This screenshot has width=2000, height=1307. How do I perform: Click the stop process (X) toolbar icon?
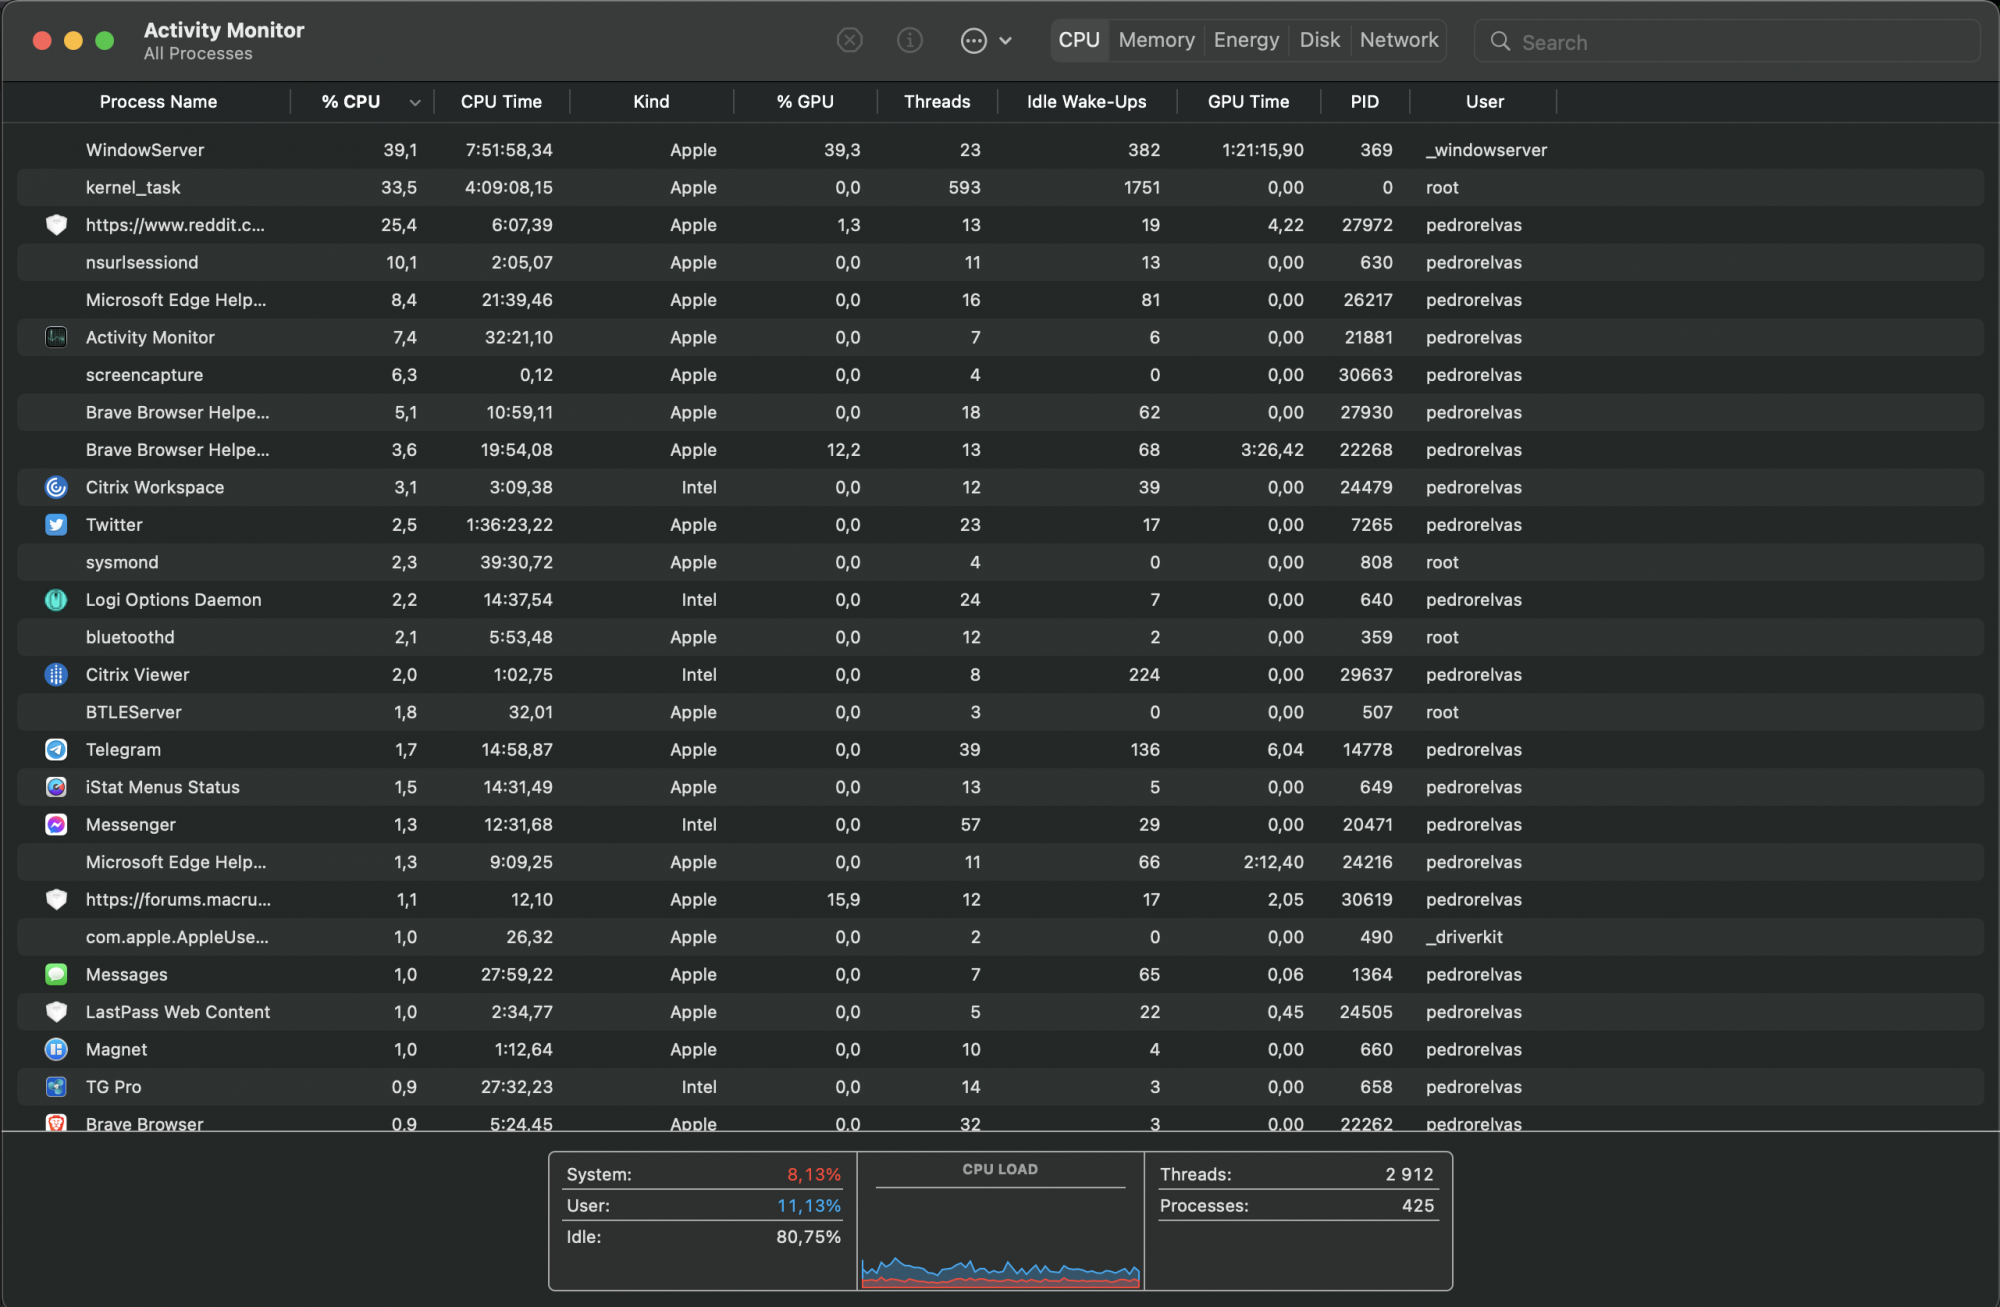(849, 40)
